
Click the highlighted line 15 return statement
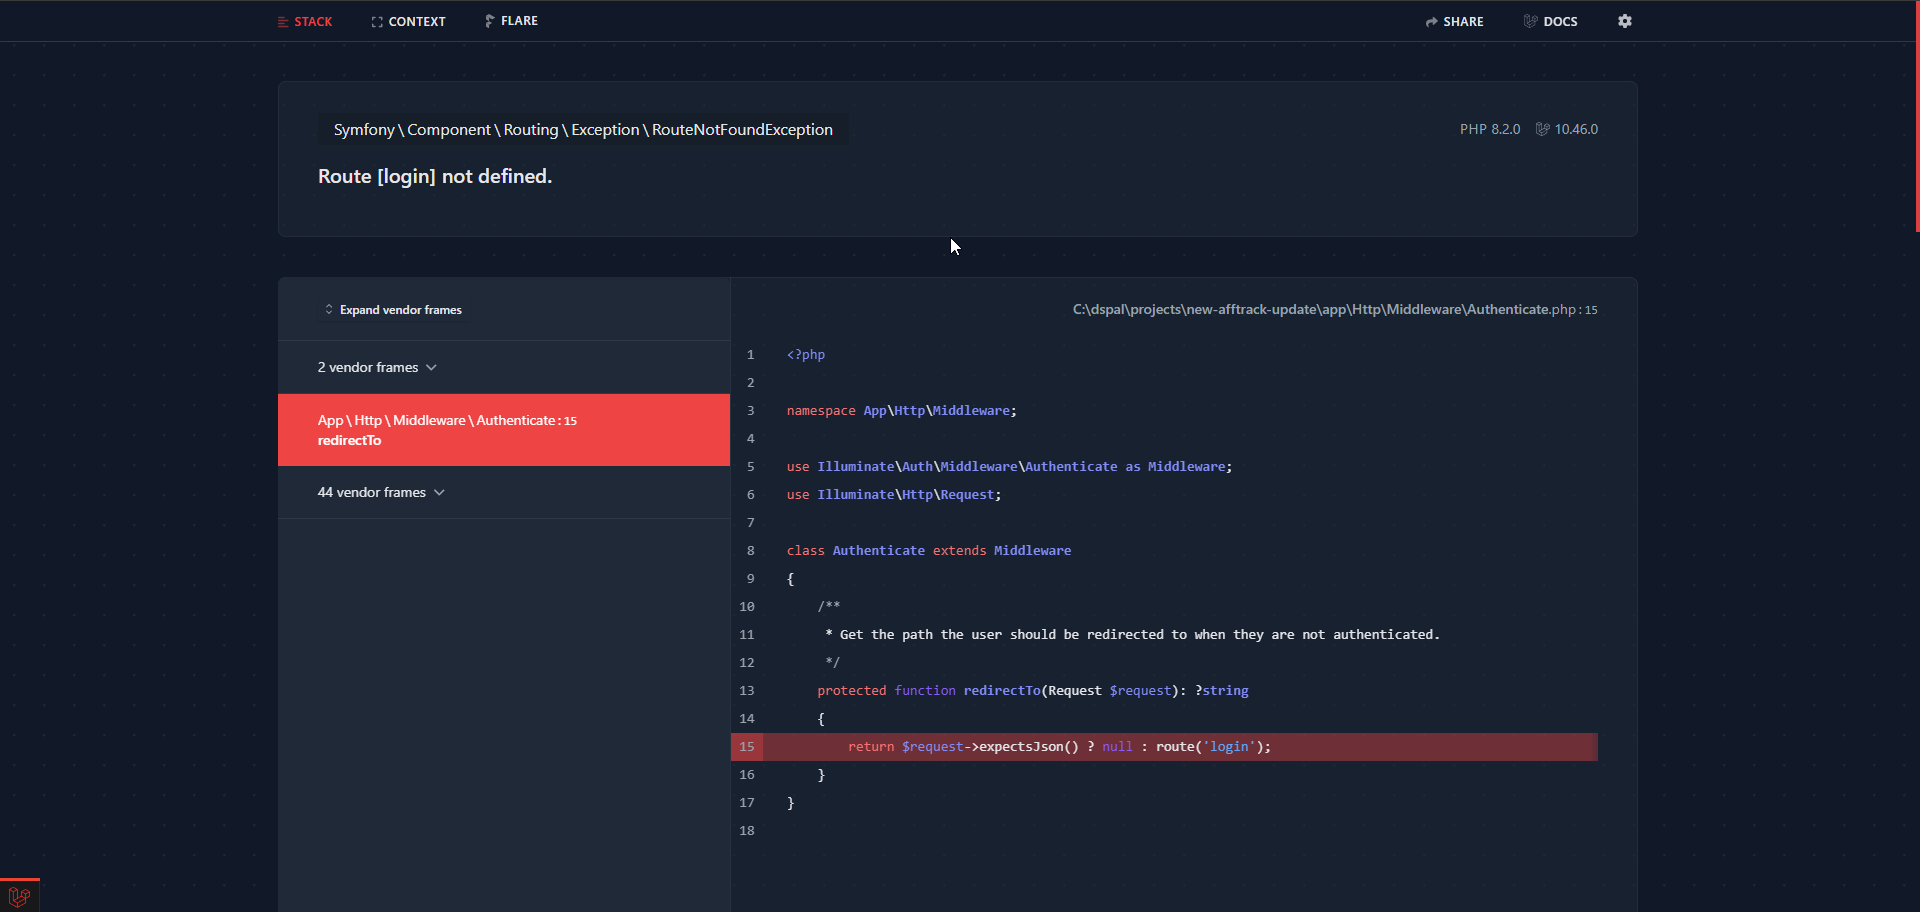[1059, 747]
